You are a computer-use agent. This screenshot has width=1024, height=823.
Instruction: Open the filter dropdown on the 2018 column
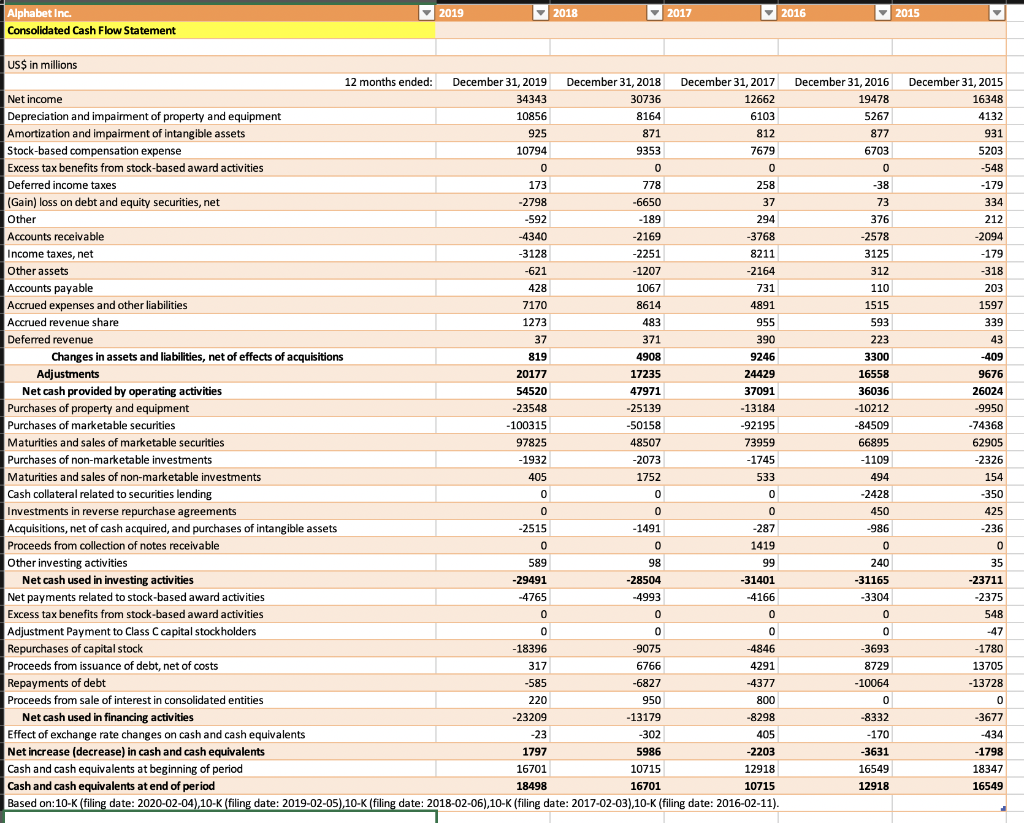657,12
